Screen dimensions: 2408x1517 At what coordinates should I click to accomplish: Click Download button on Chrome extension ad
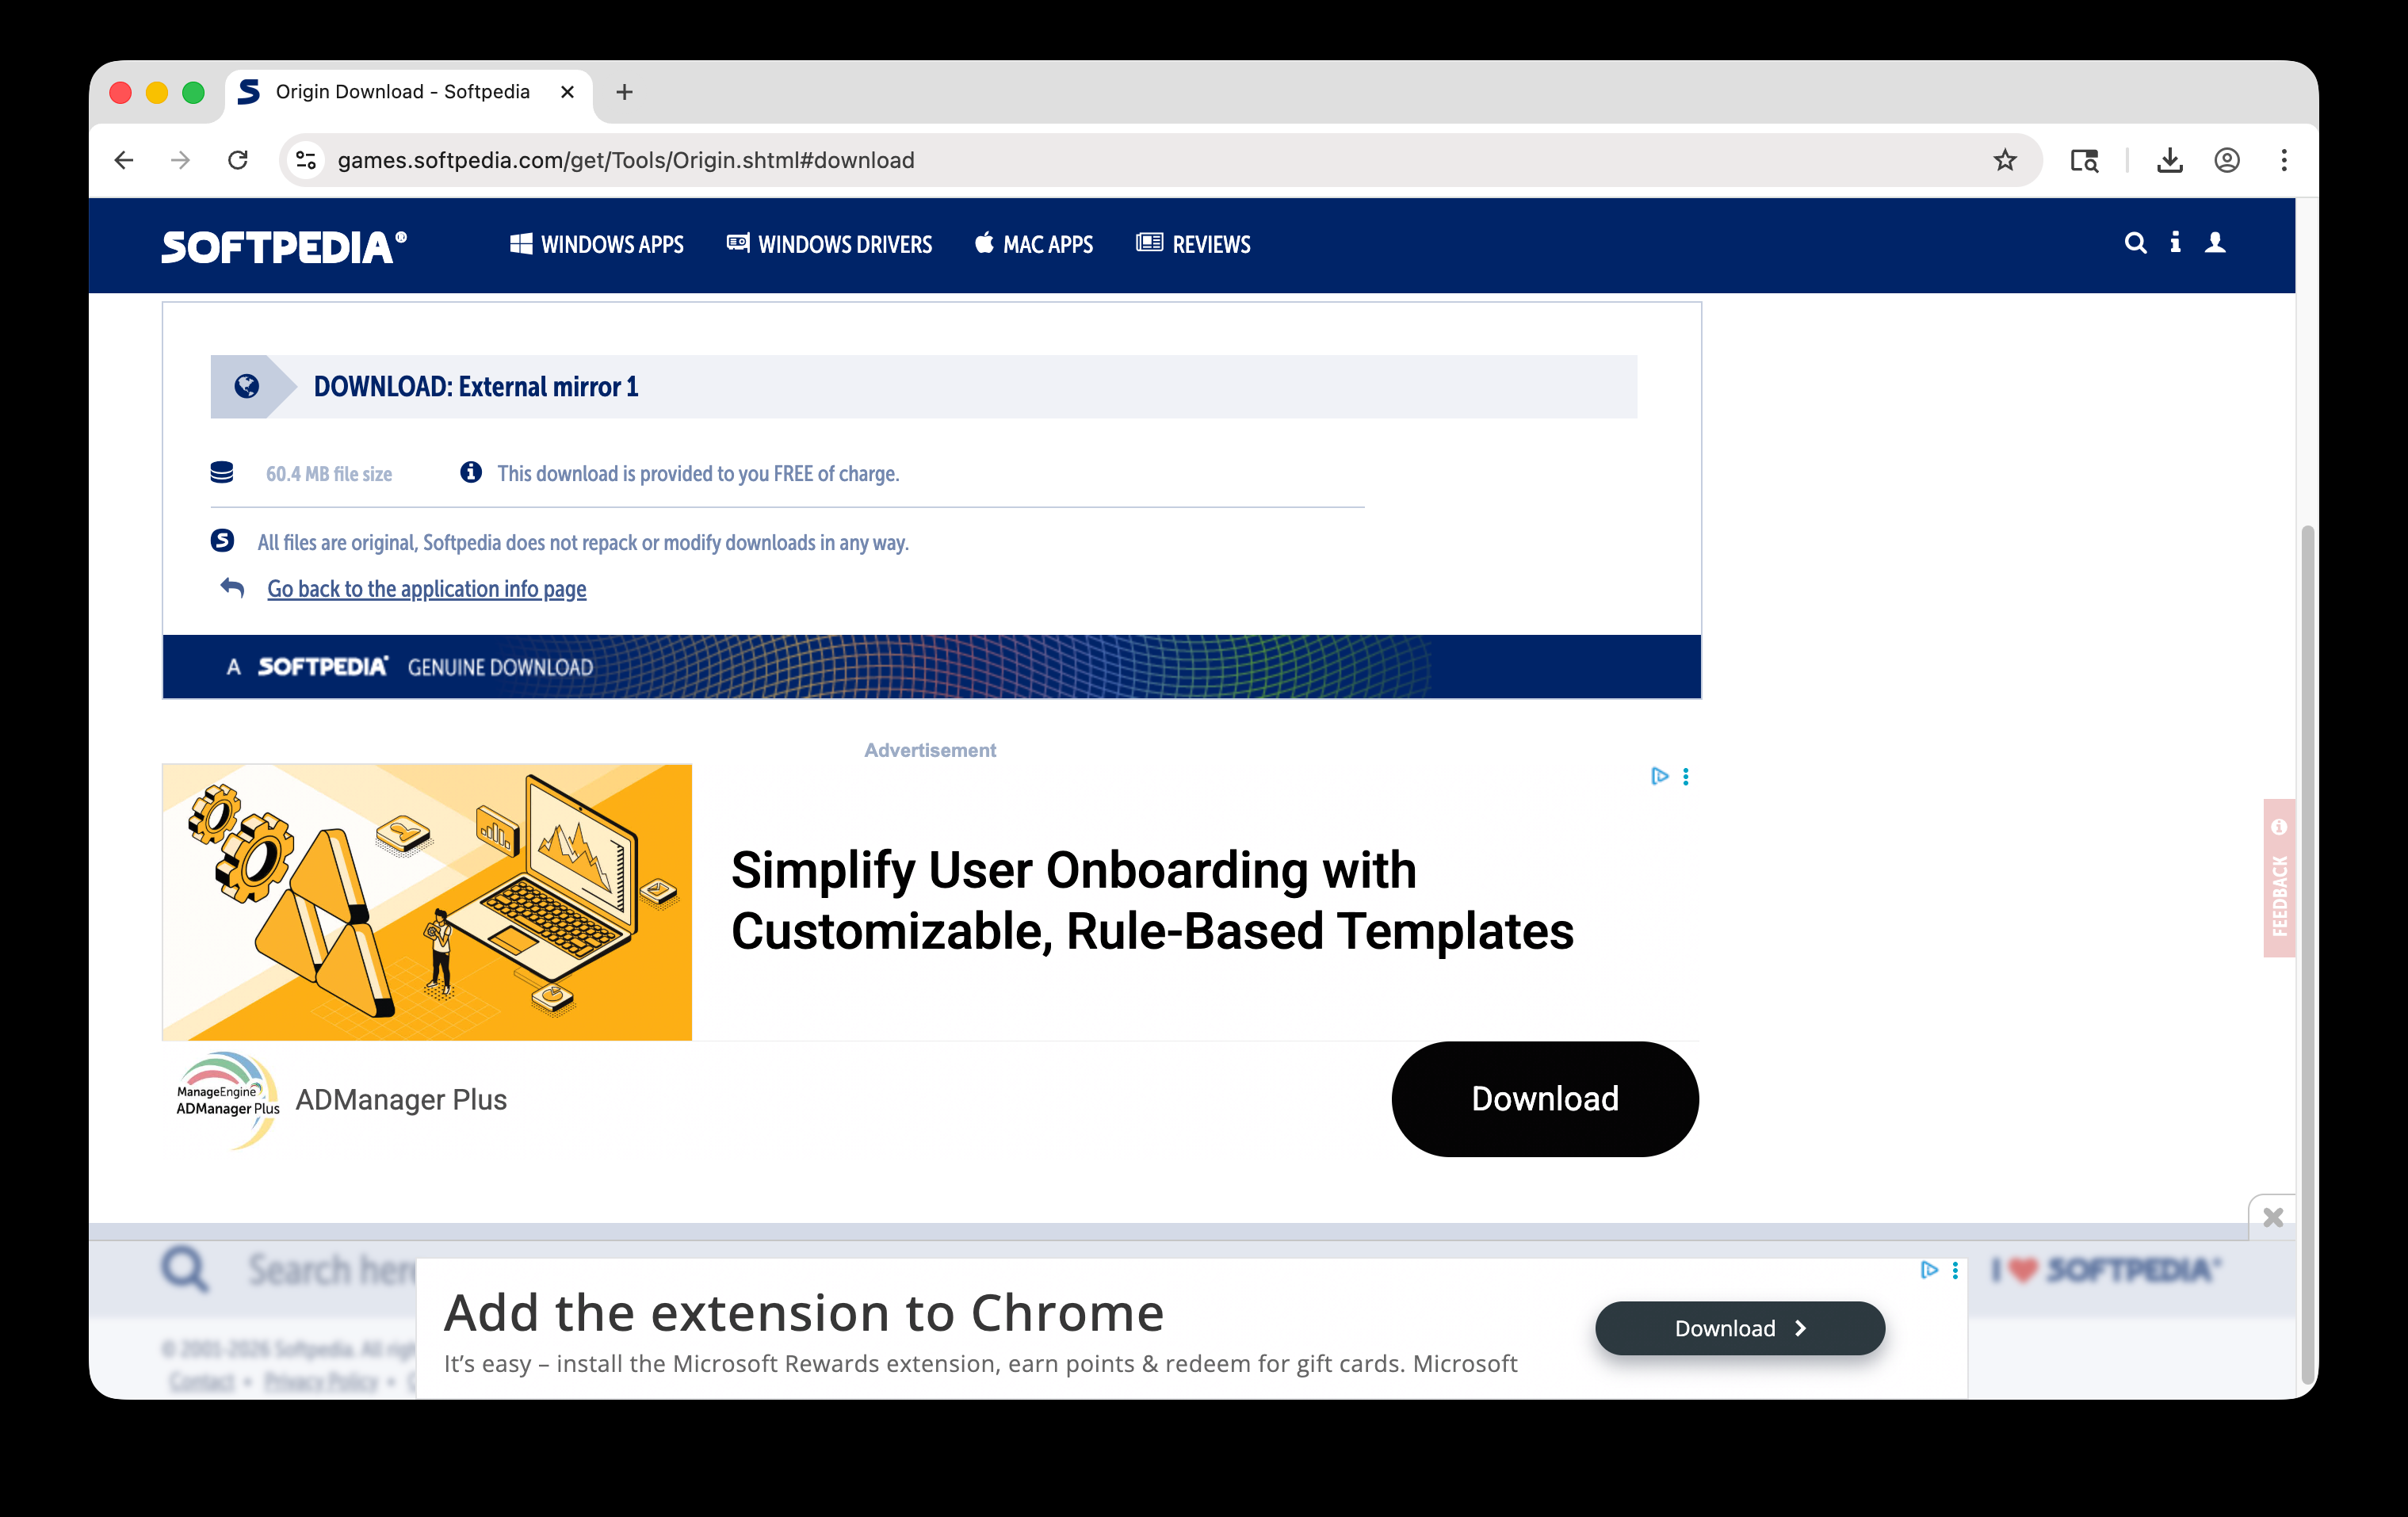coord(1740,1328)
